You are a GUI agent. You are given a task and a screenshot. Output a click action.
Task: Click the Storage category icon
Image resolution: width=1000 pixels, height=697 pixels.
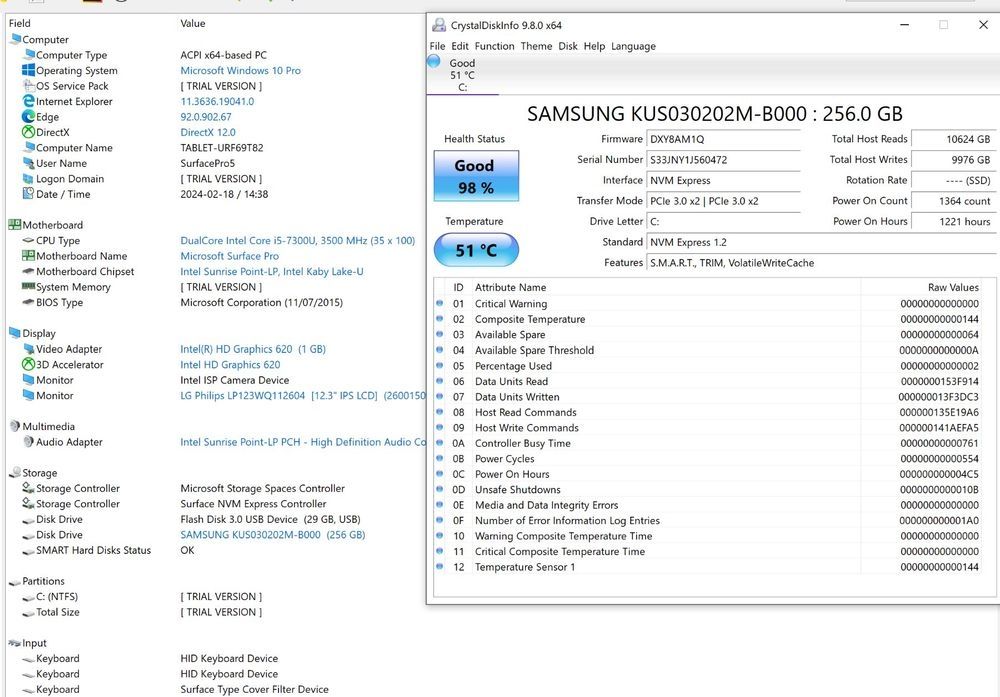[15, 473]
